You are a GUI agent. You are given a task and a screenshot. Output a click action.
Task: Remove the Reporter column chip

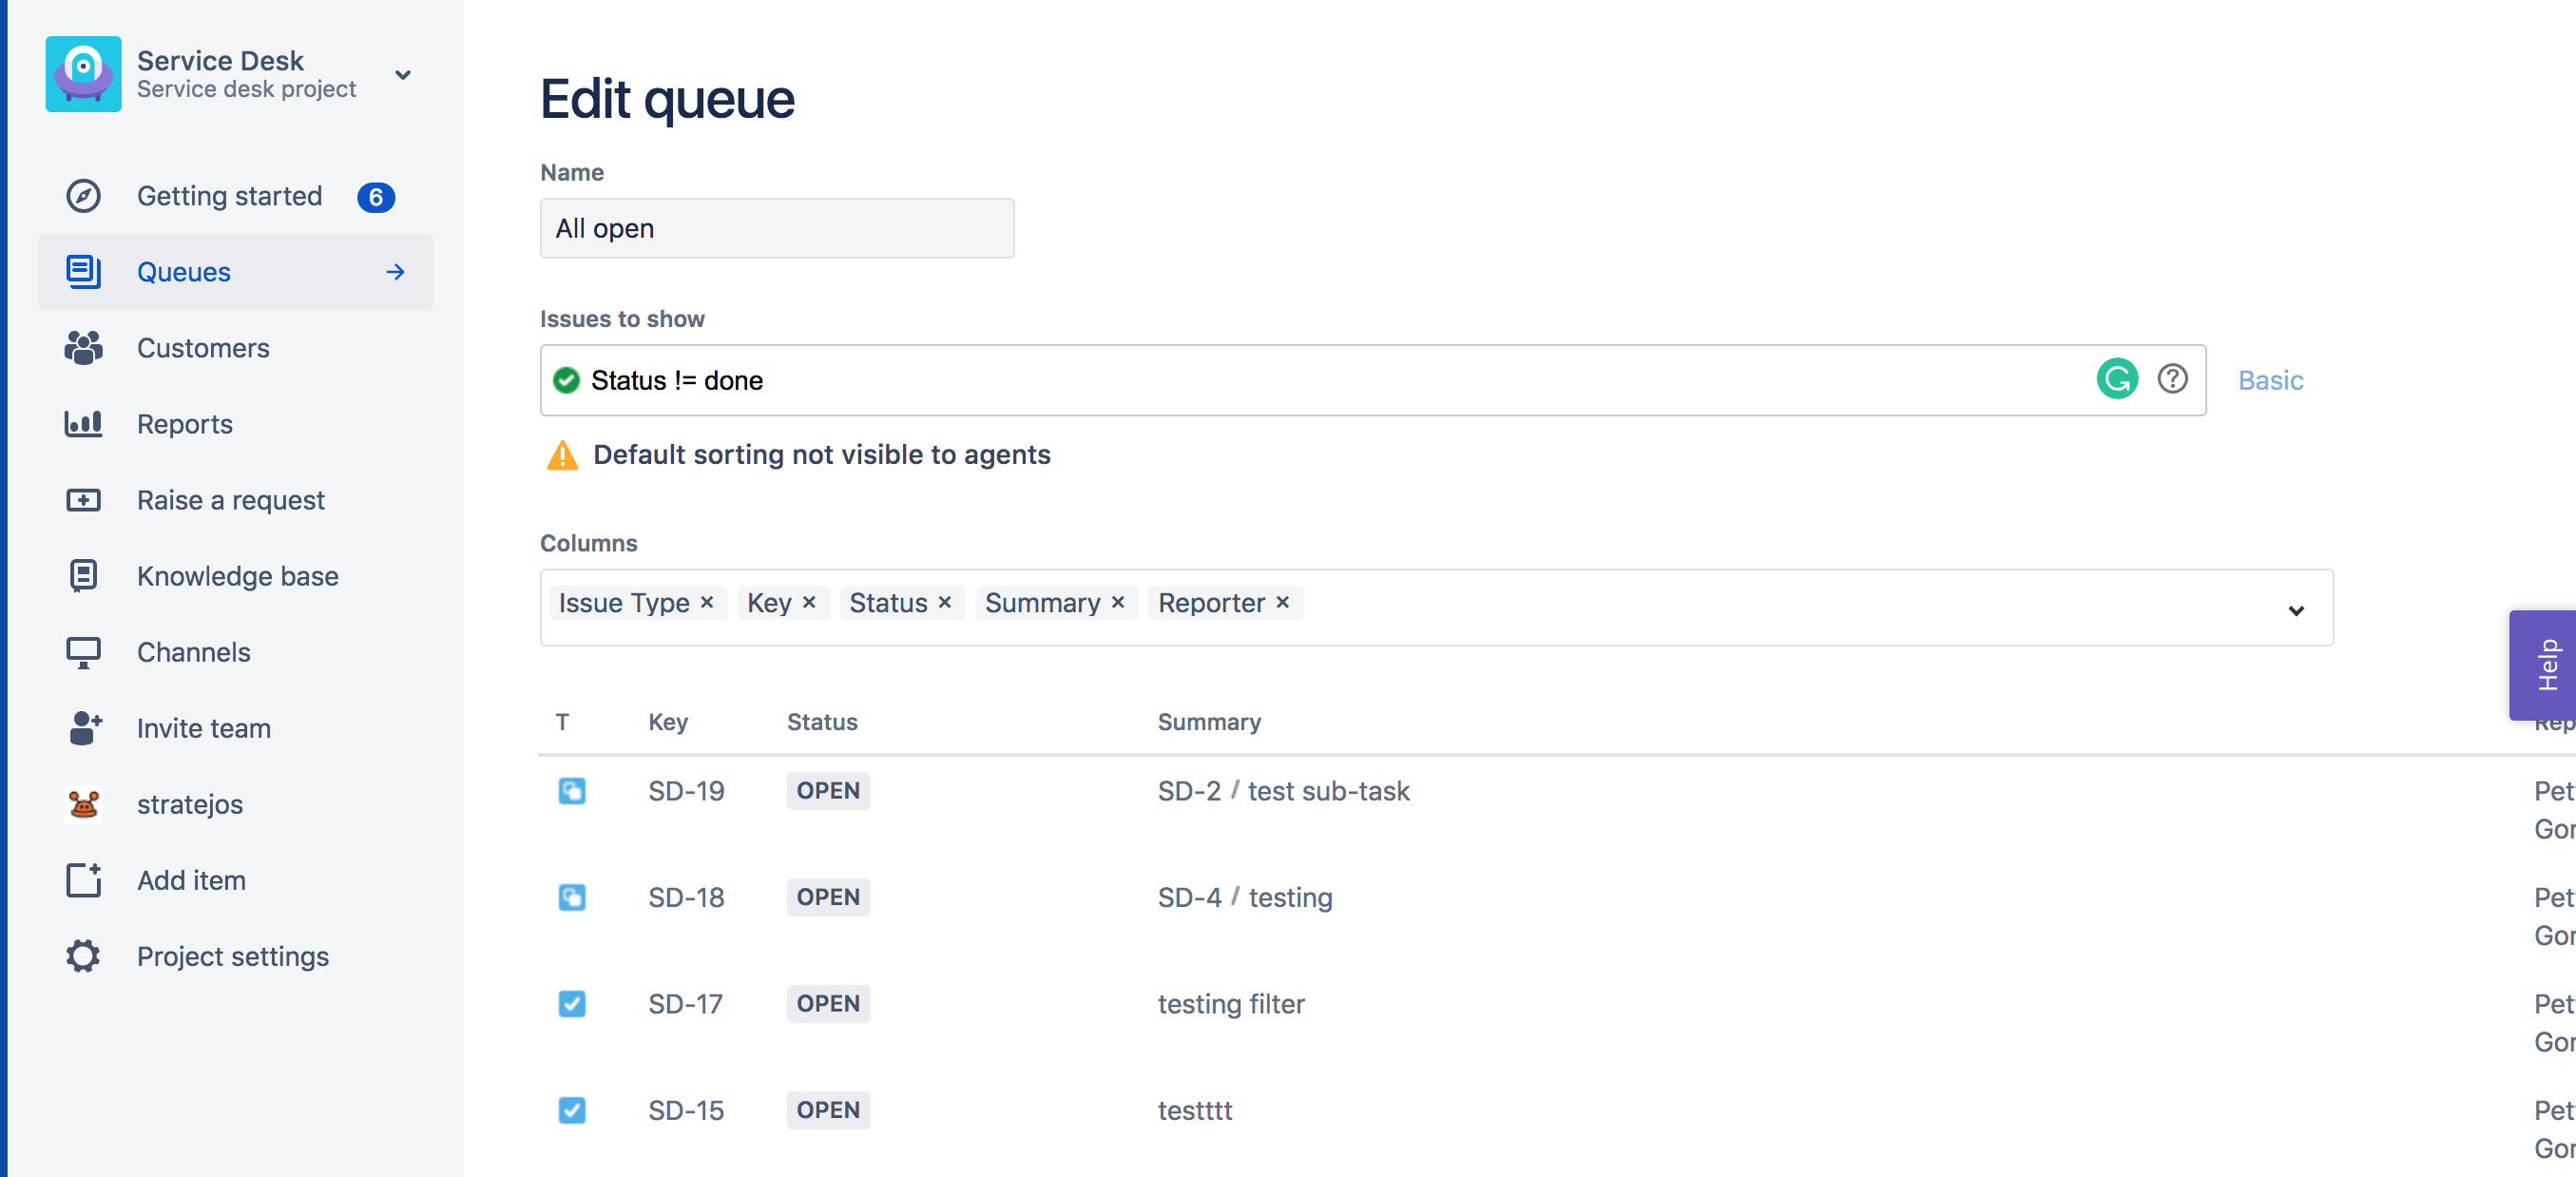point(1283,602)
